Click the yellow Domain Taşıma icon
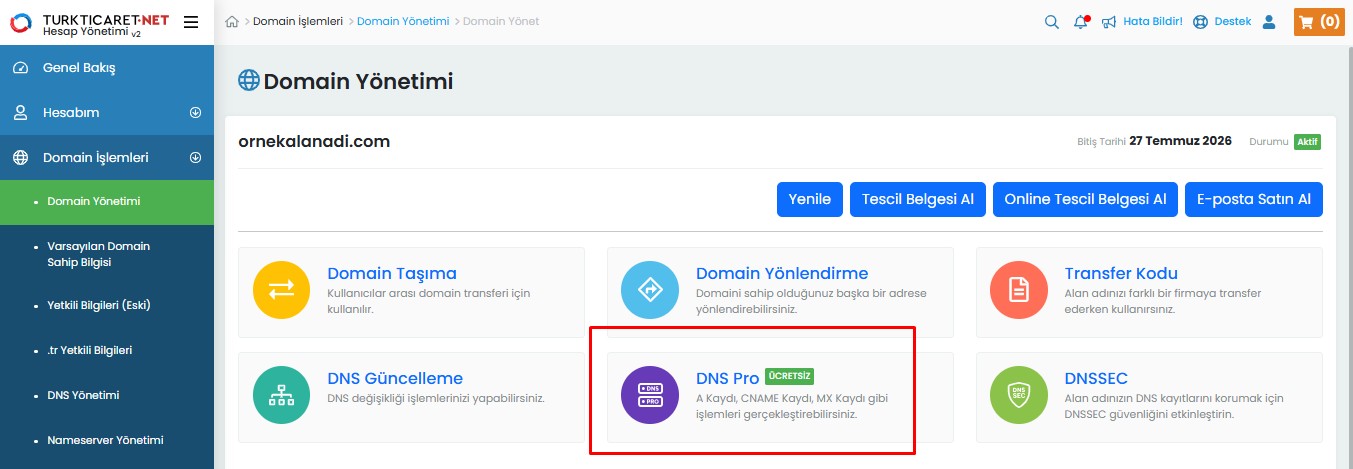 pyautogui.click(x=282, y=290)
